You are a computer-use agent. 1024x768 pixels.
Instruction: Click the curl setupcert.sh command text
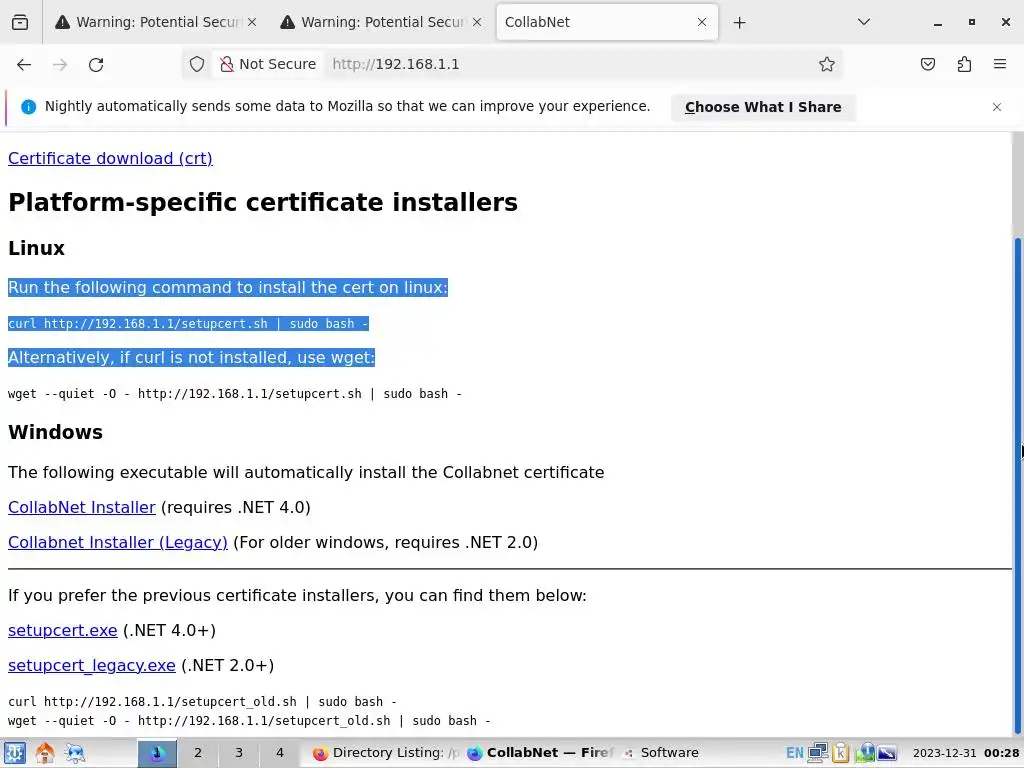[x=188, y=324]
